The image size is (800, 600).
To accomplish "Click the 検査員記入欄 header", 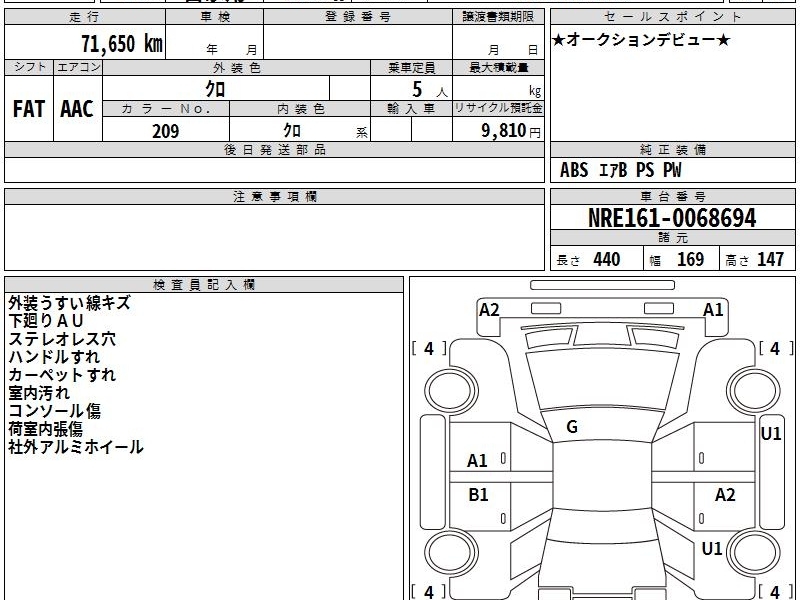I will point(204,285).
